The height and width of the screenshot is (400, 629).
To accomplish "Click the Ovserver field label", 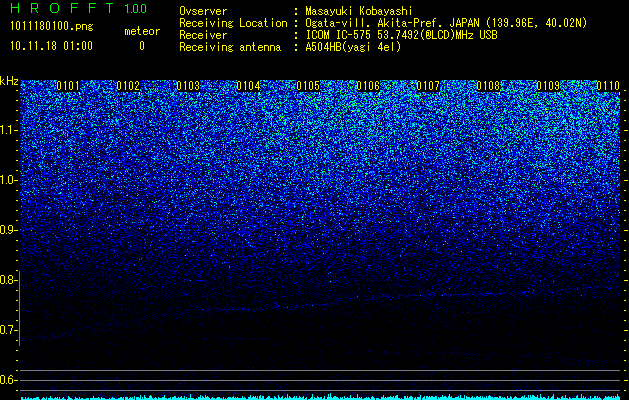I will pos(203,11).
